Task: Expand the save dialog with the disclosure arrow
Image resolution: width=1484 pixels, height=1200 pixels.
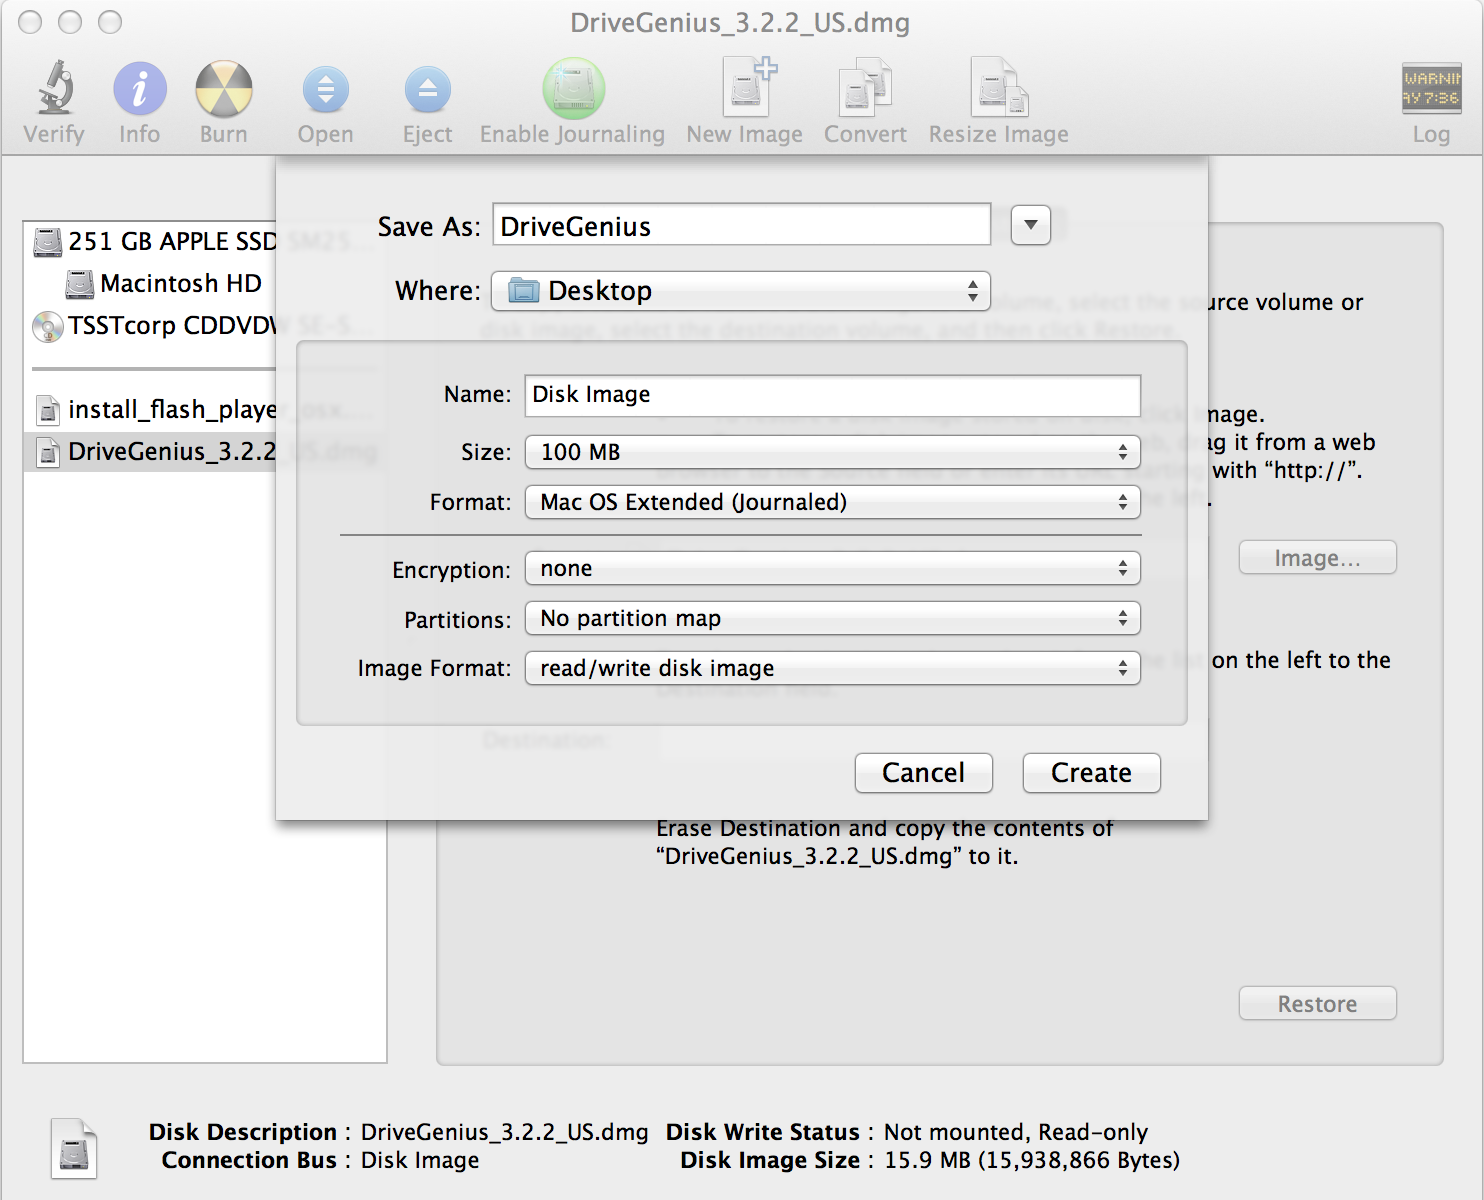Action: pyautogui.click(x=1031, y=225)
